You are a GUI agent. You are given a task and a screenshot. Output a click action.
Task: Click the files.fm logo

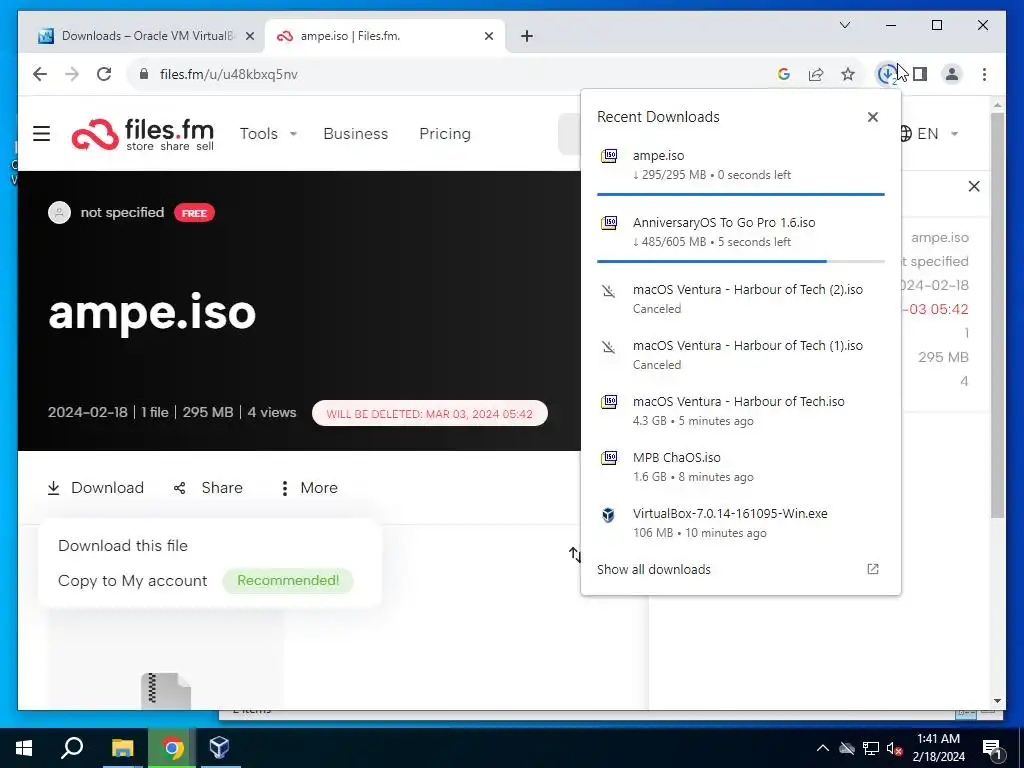pos(143,134)
